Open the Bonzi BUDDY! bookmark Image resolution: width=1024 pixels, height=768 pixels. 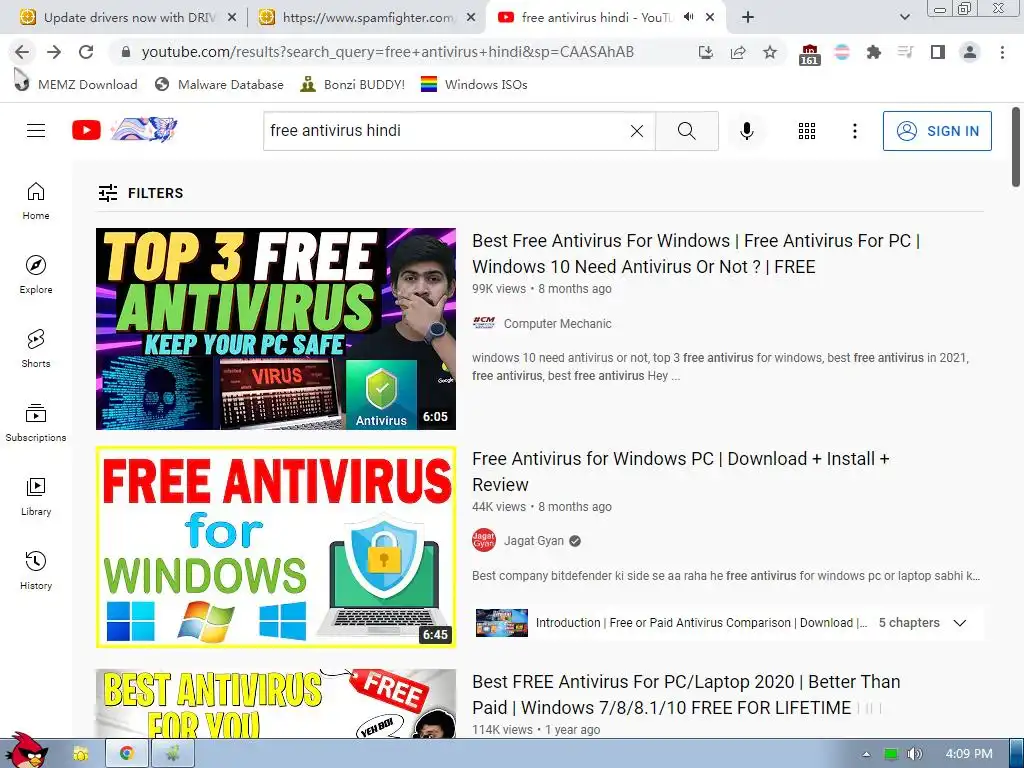pyautogui.click(x=353, y=84)
